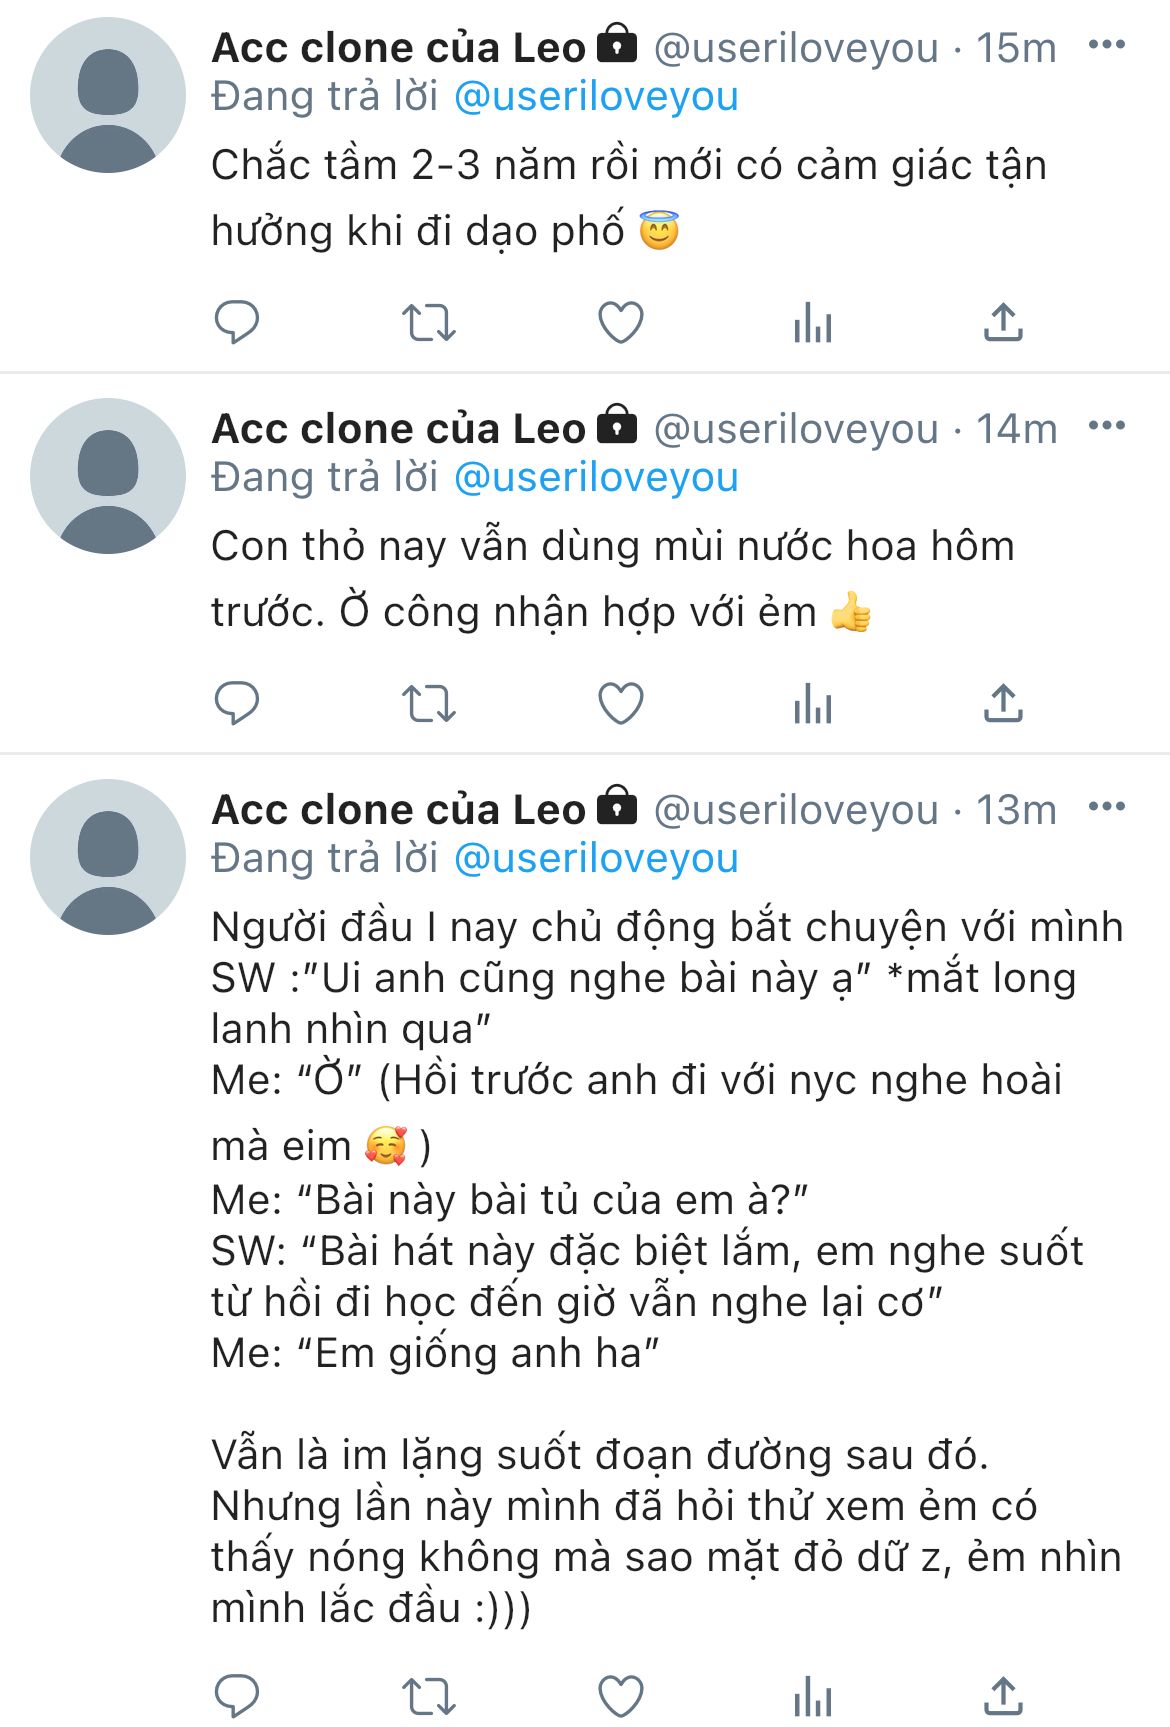The height and width of the screenshot is (1727, 1170).
Task: Reply to the 14m tweet
Action: tap(237, 703)
